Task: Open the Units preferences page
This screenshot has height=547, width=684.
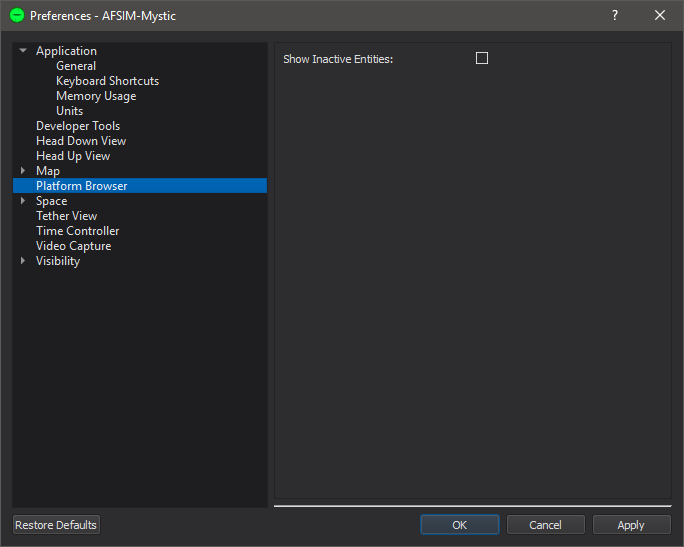Action: pos(69,111)
